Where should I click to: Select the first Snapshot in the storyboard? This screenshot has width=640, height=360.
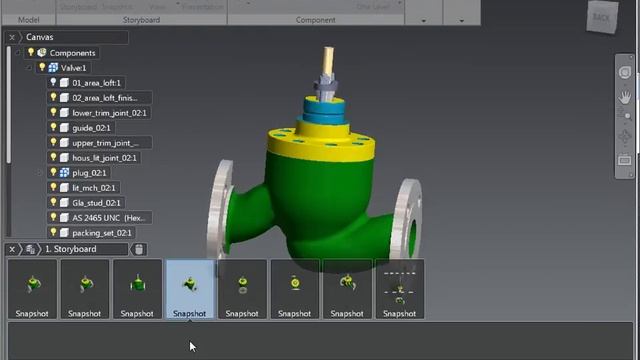pos(32,289)
